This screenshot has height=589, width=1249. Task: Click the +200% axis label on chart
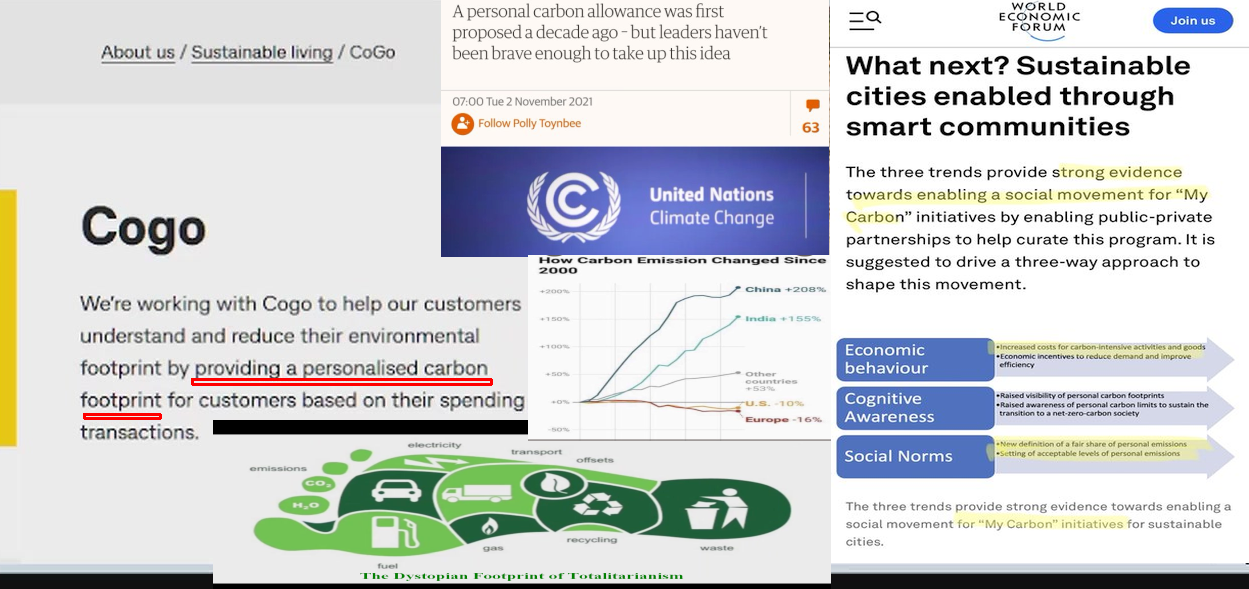(554, 292)
